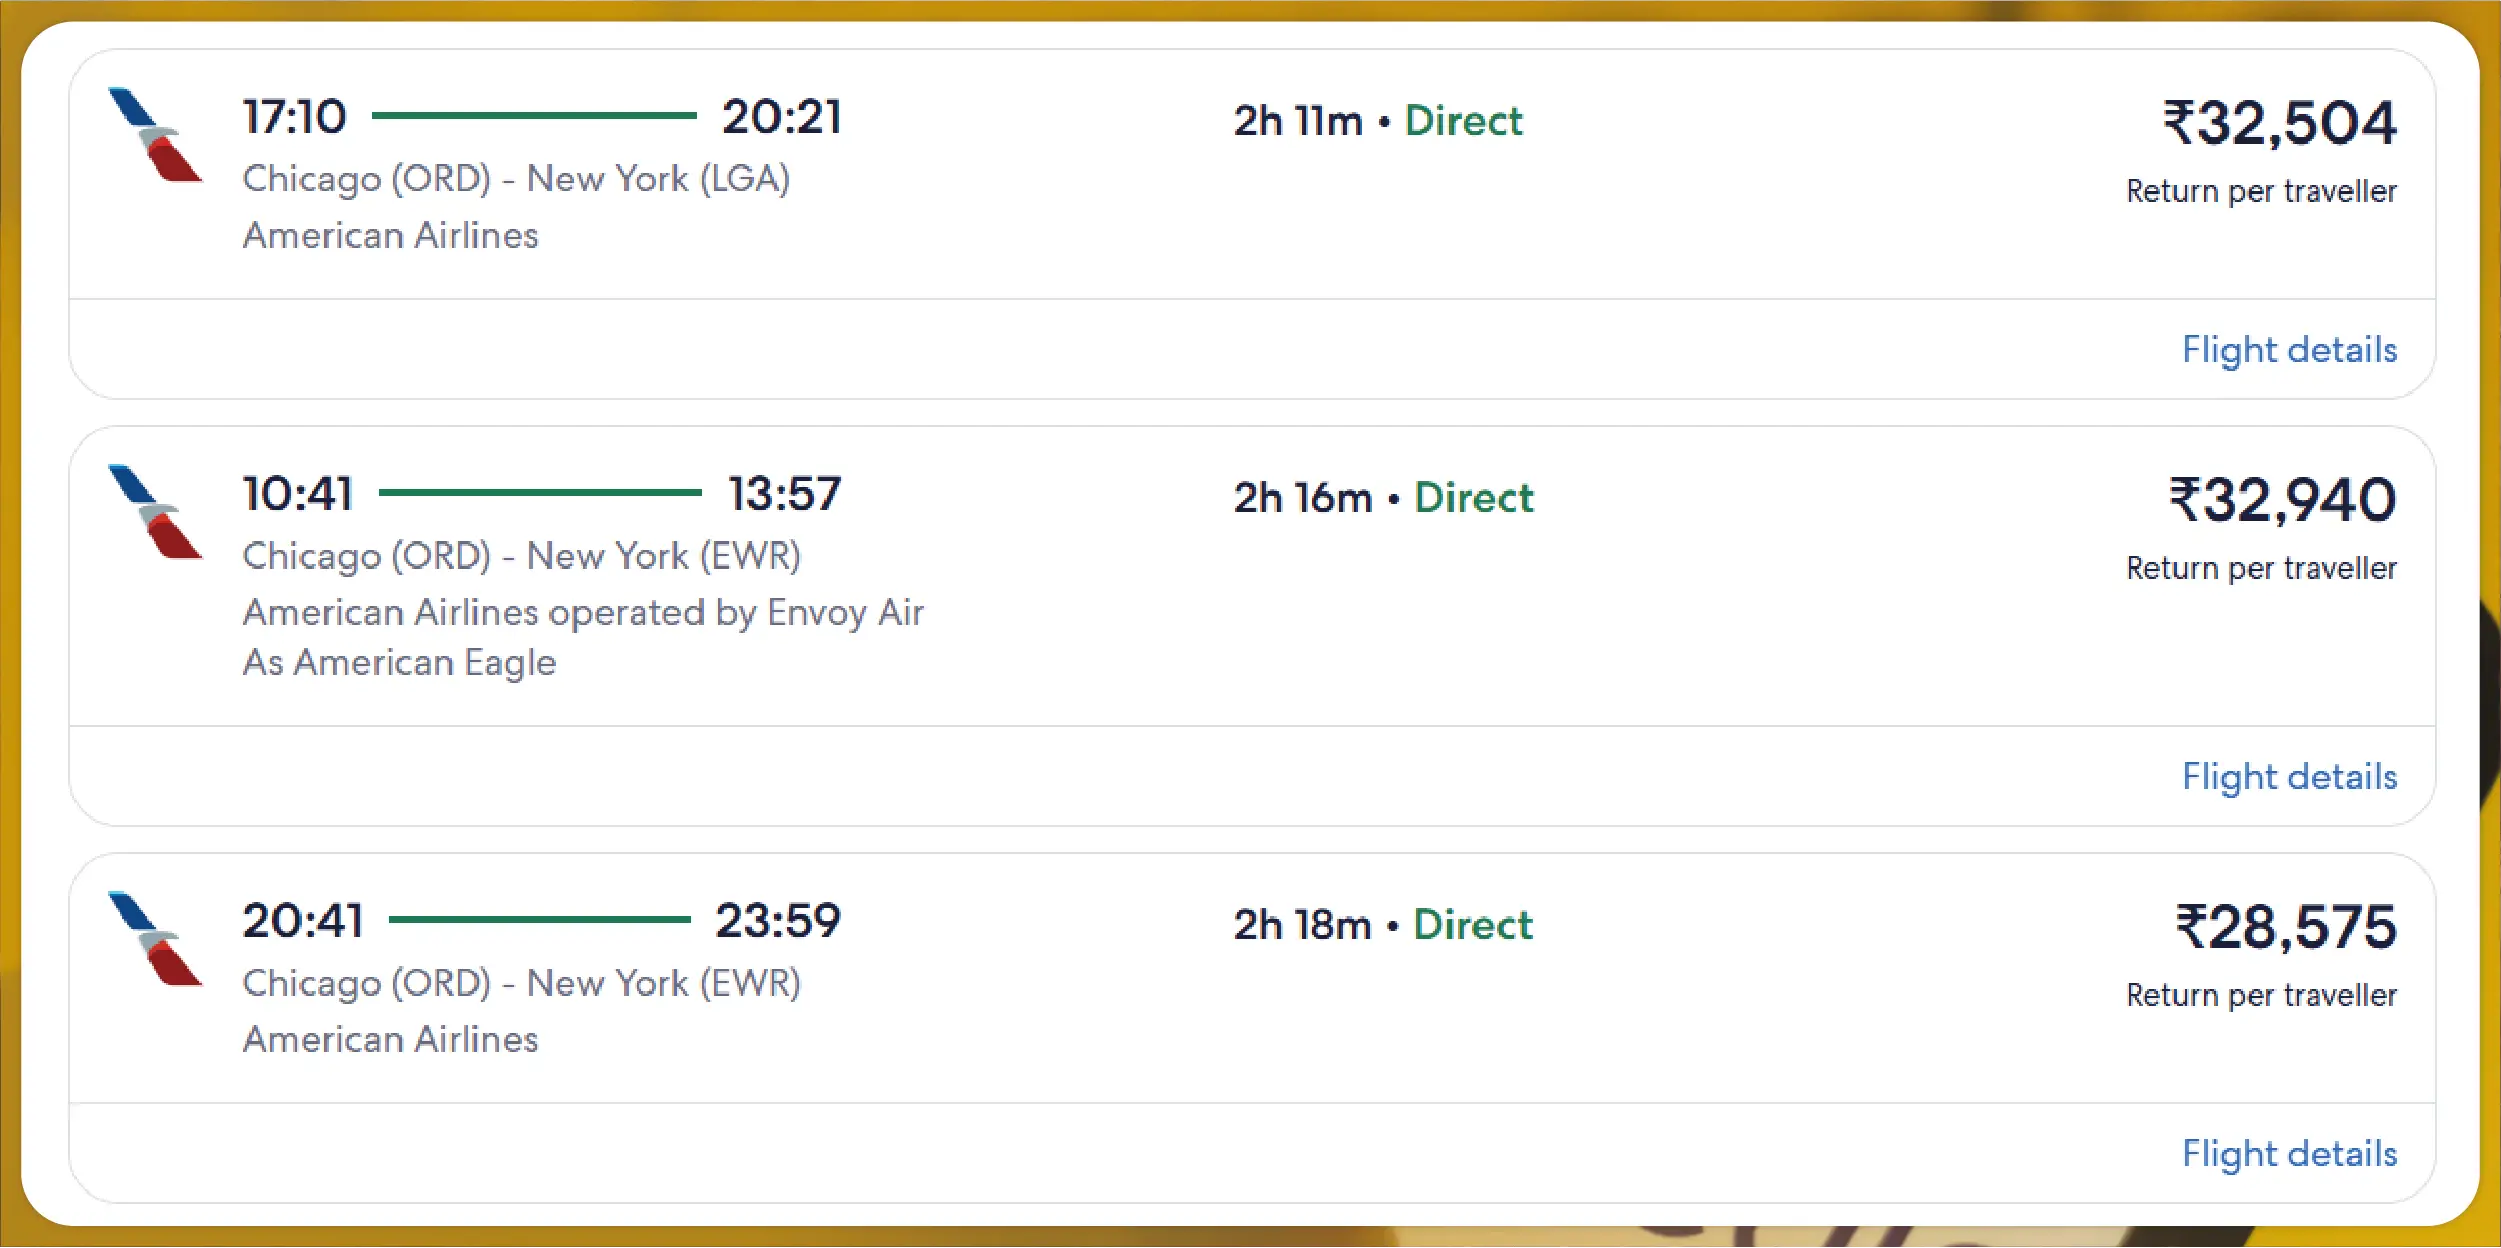Viewport: 2501px width, 1248px height.
Task: Click the airline logo on the 10:41 flight
Action: 155,512
